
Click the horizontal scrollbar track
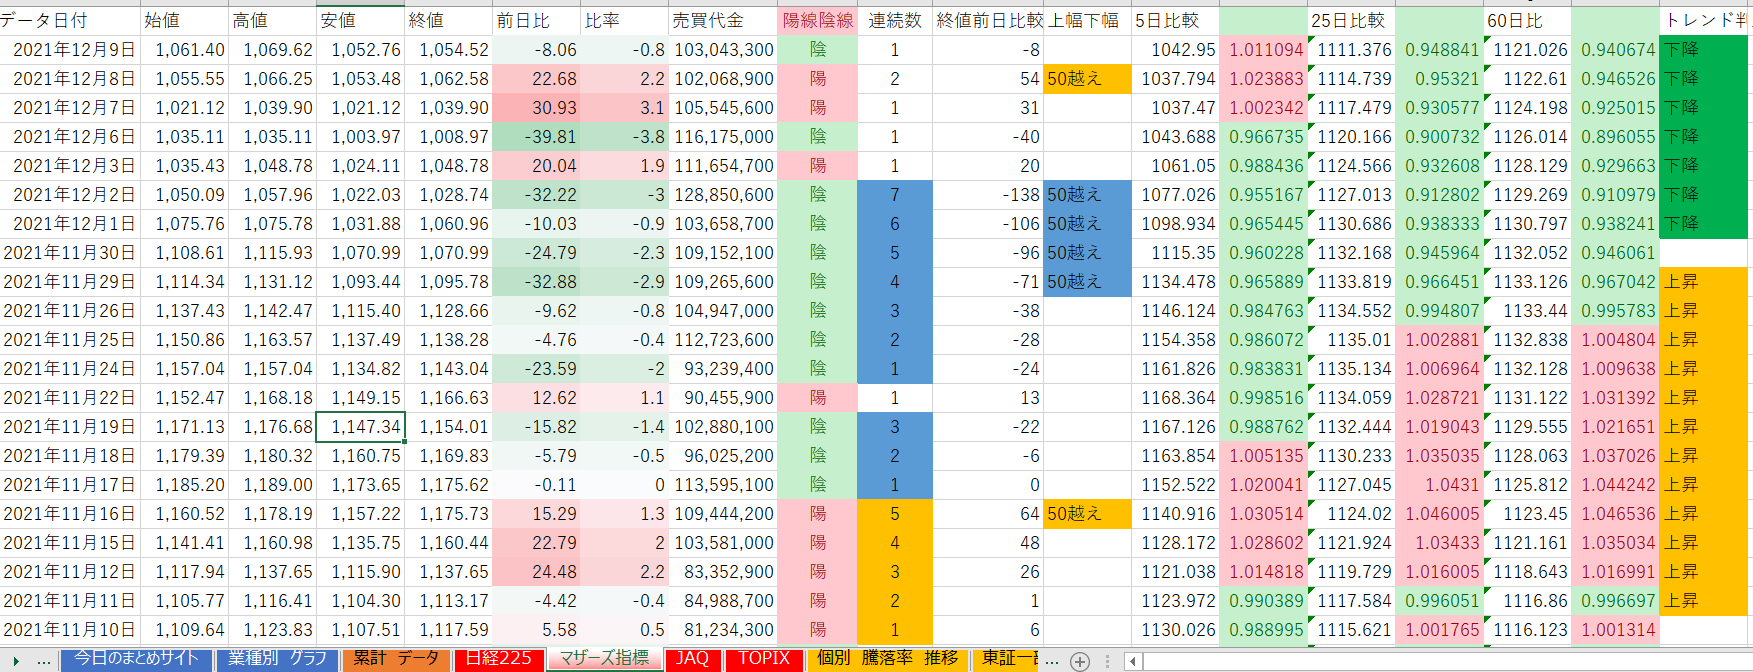coord(1440,660)
